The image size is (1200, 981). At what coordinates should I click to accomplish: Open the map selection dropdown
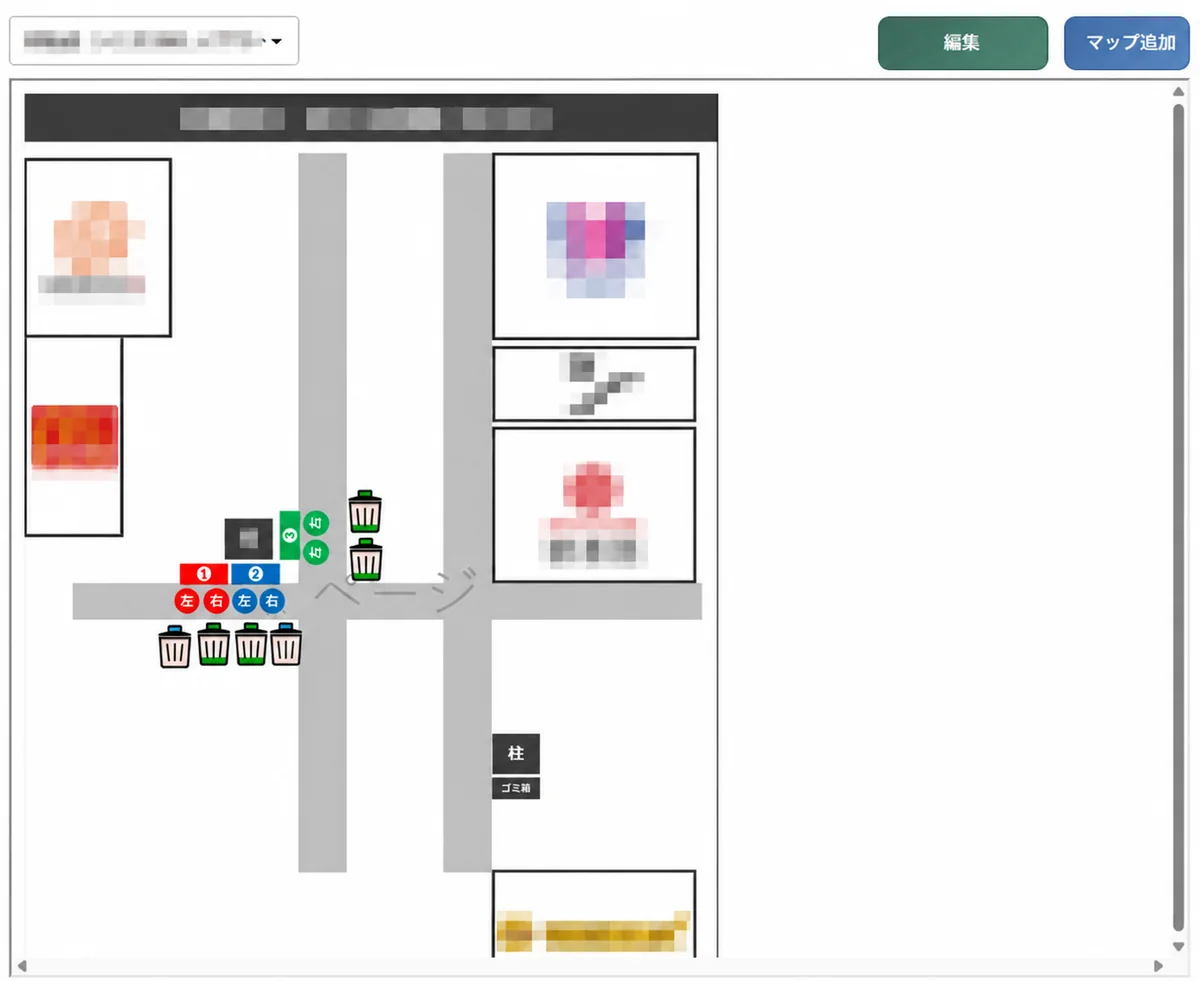[x=154, y=41]
